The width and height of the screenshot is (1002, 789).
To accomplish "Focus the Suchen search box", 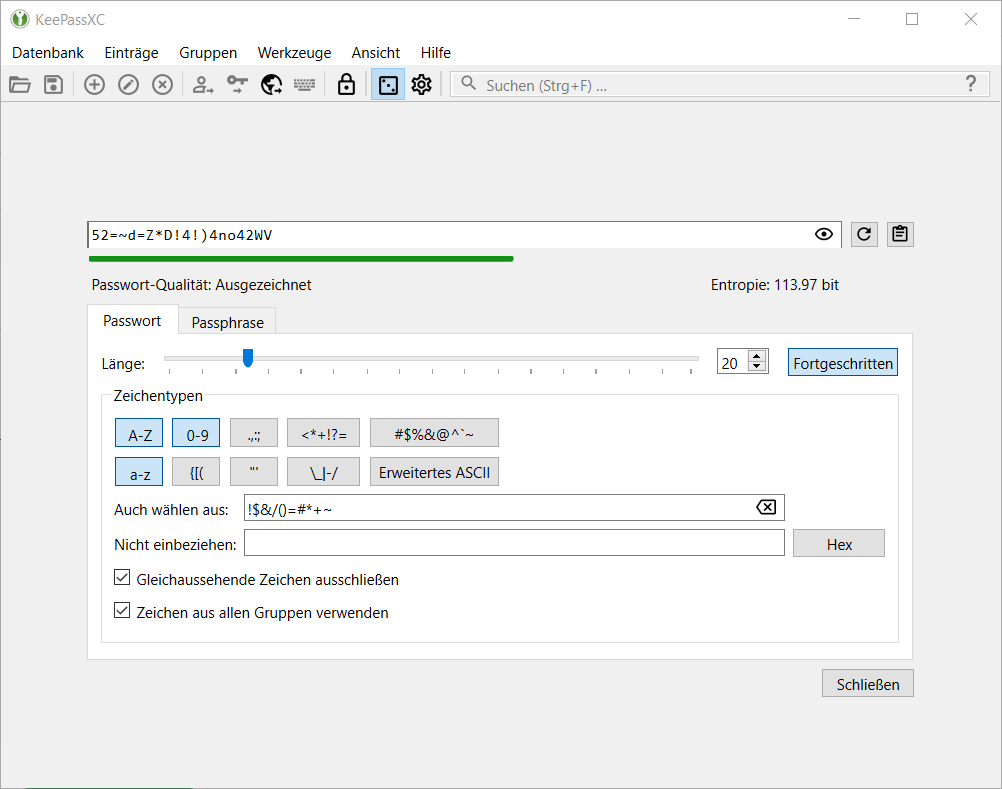I will tap(719, 84).
